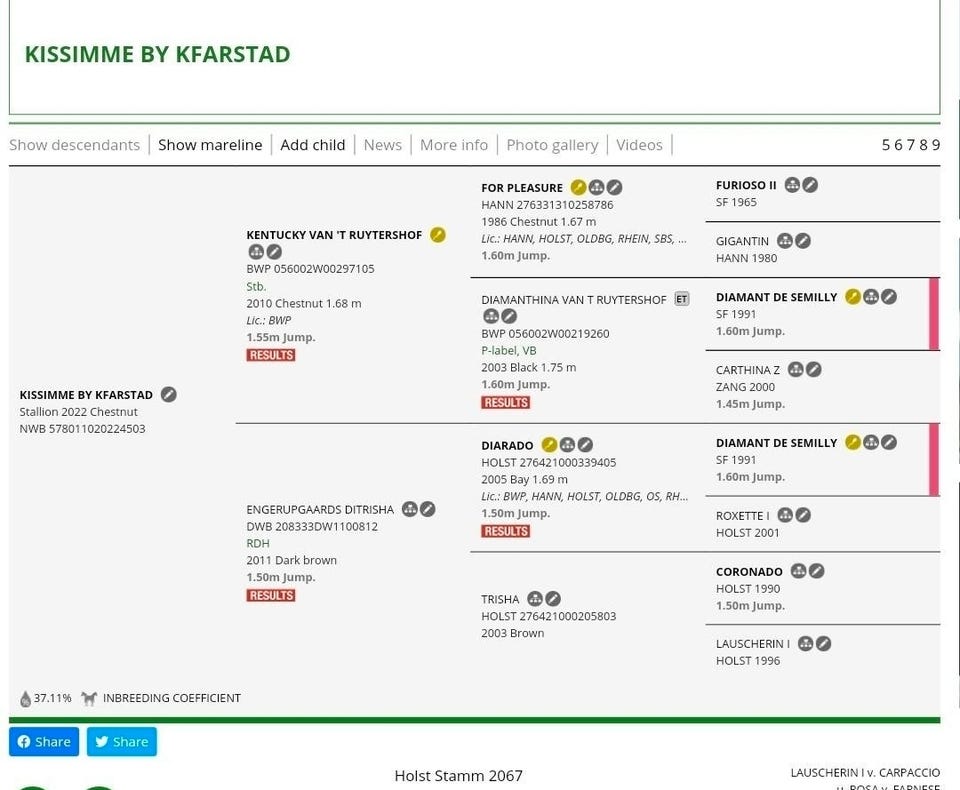Go to the More info tab
This screenshot has height=790, width=960.
[454, 145]
